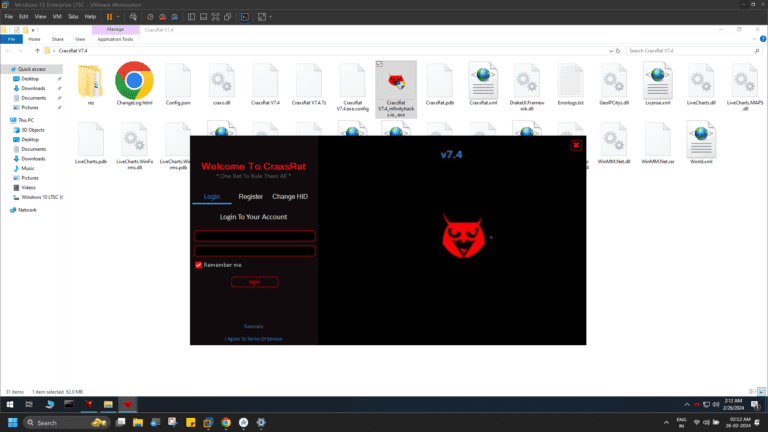Open guest taskbar command prompt icon
This screenshot has width=768, height=432.
[69, 404]
